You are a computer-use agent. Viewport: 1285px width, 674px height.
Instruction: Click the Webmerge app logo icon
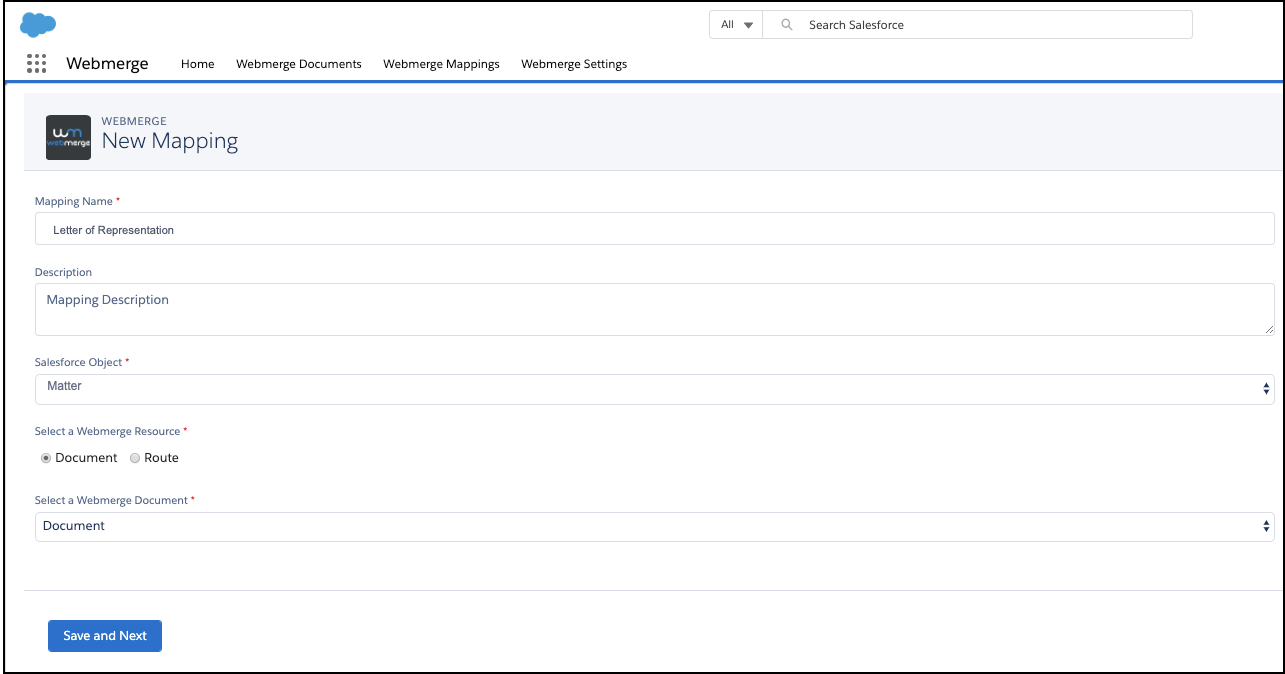point(68,137)
